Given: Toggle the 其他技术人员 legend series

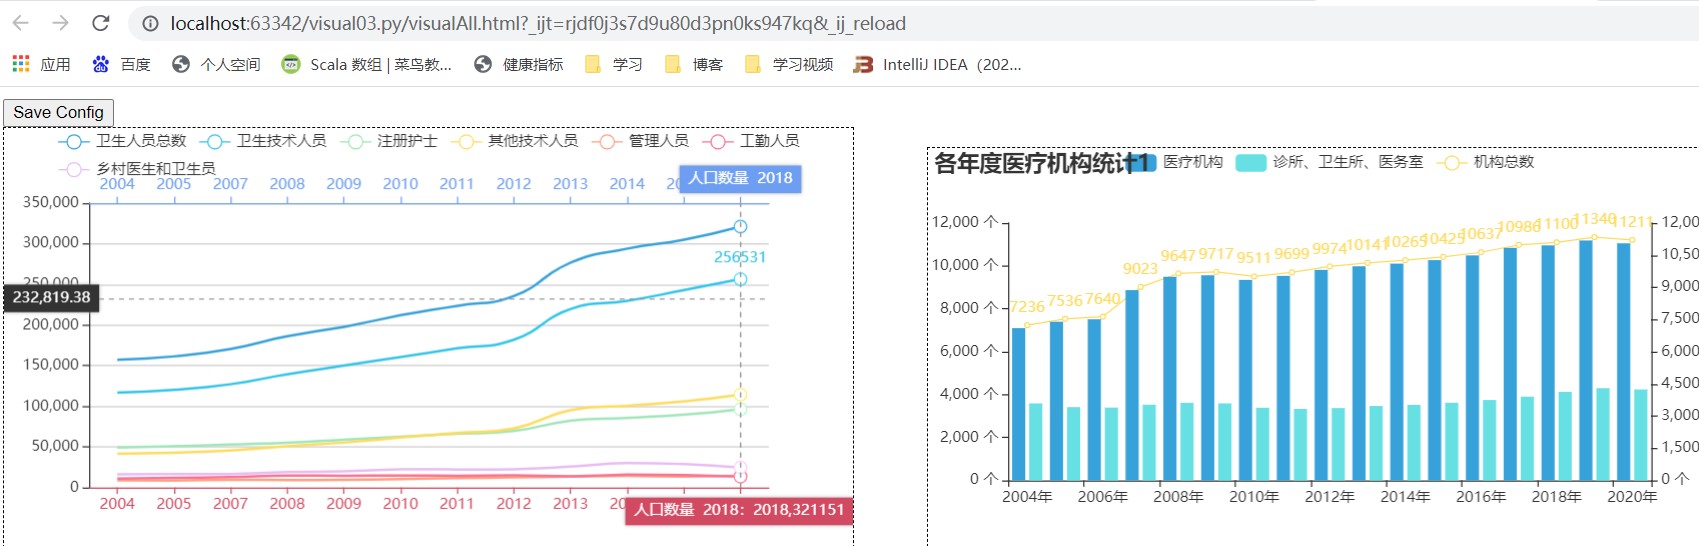Looking at the screenshot, I should click(514, 141).
